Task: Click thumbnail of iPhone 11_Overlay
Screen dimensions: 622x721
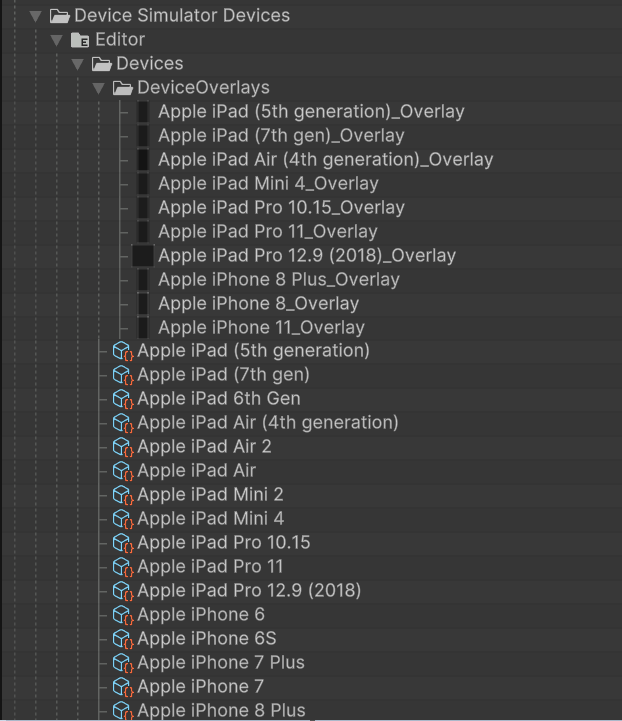Action: (x=143, y=327)
